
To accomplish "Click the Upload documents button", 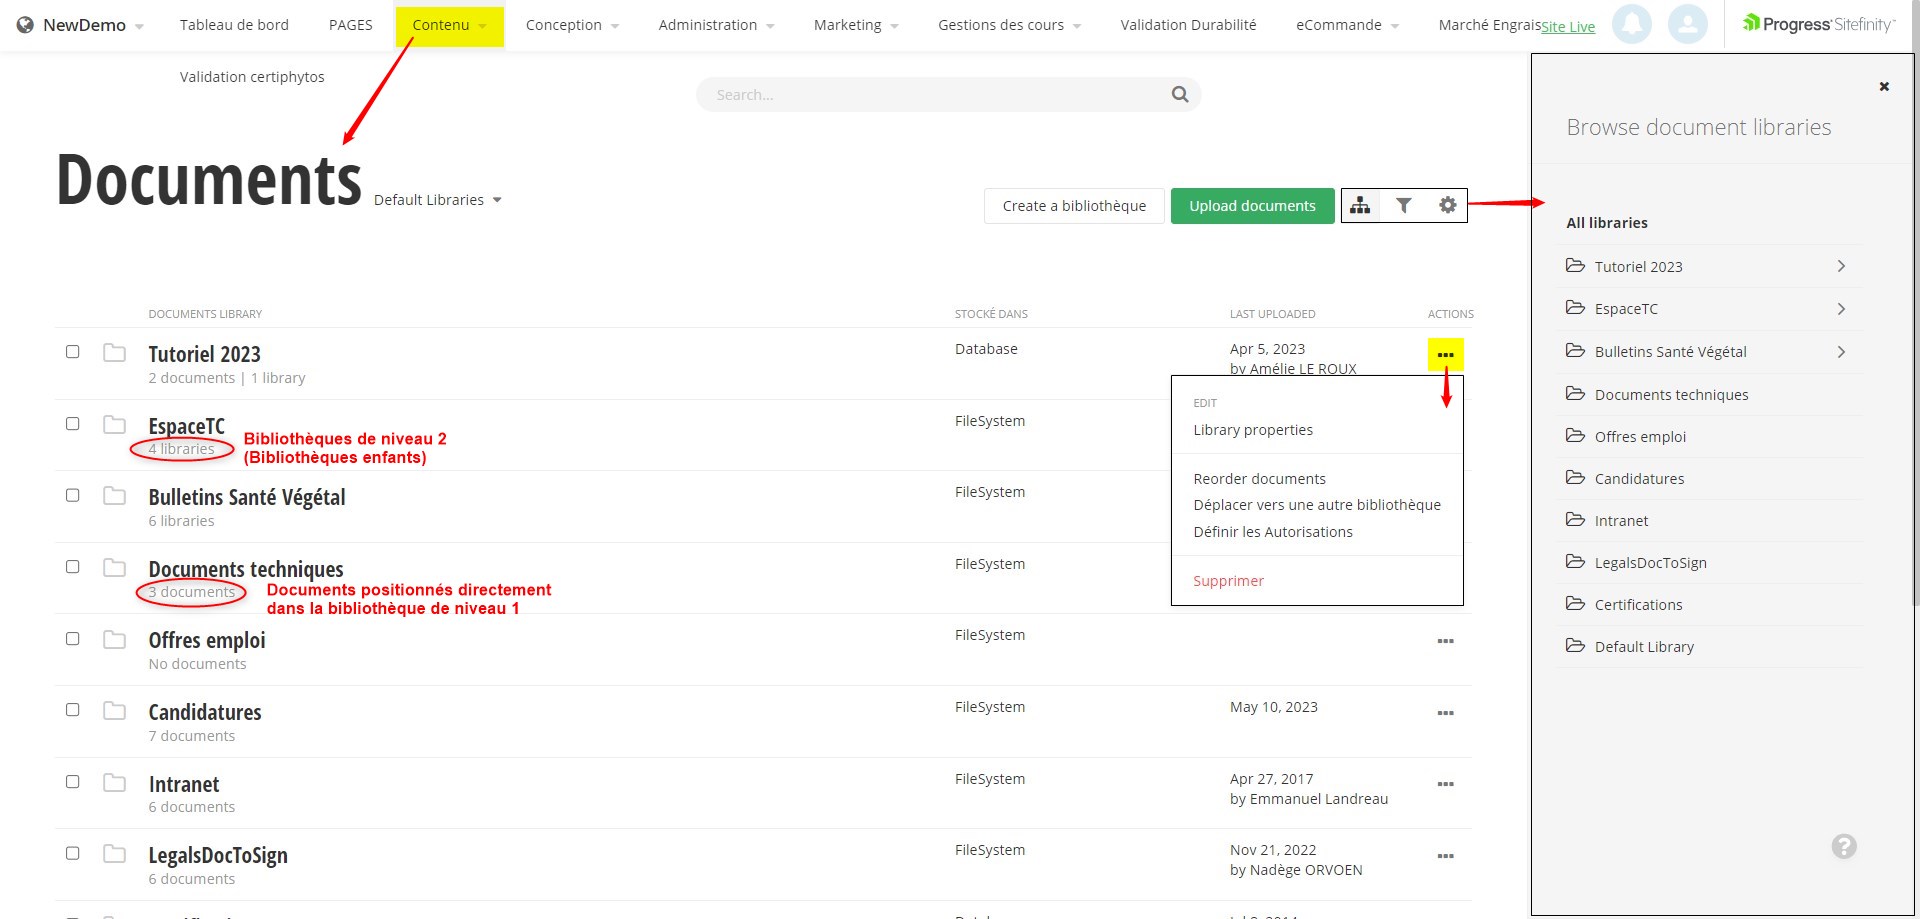I will (x=1252, y=206).
